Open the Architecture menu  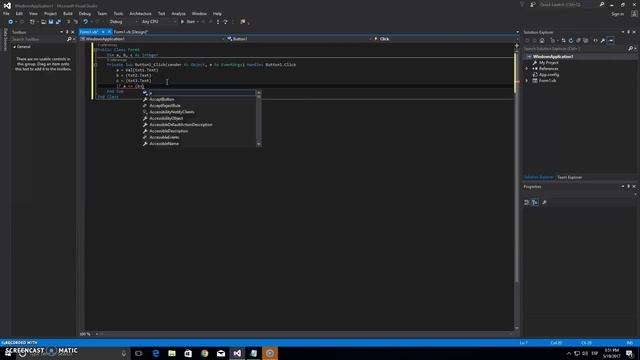point(140,13)
